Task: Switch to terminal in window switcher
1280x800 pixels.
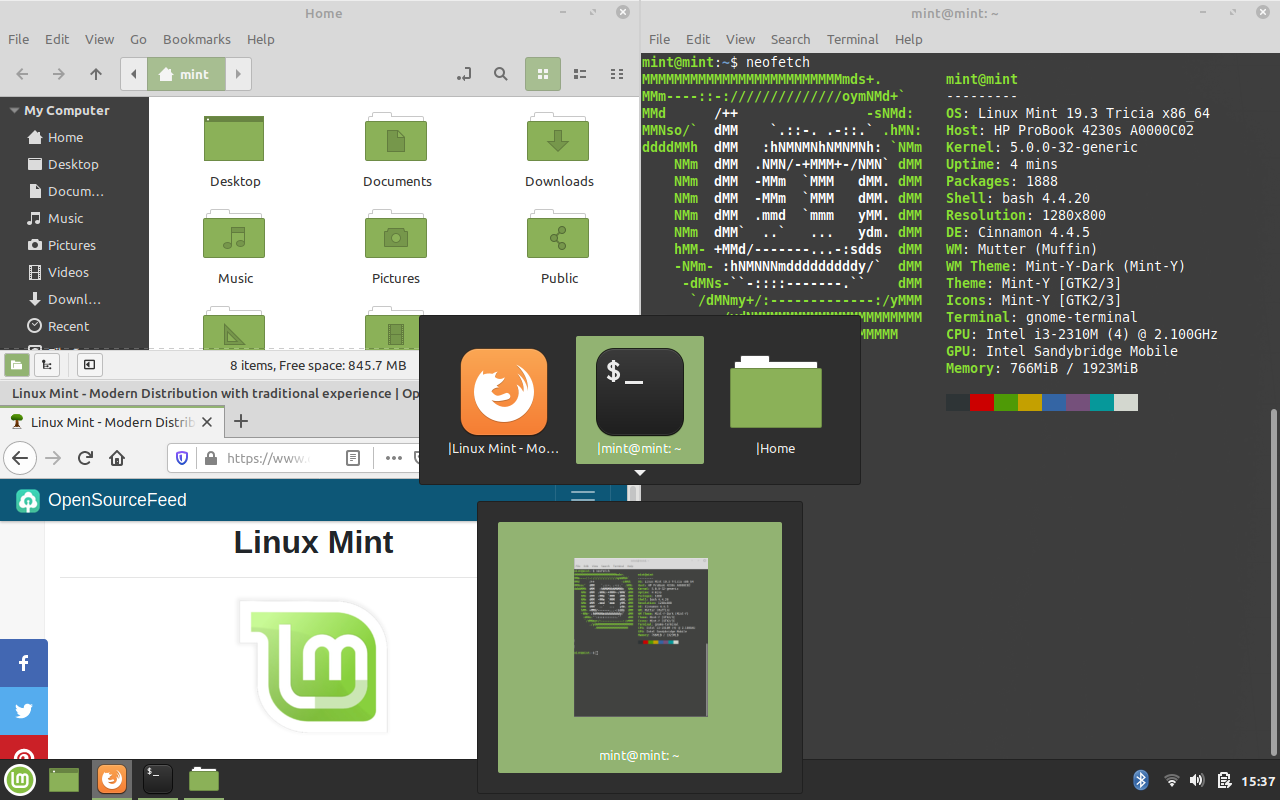Action: point(640,400)
